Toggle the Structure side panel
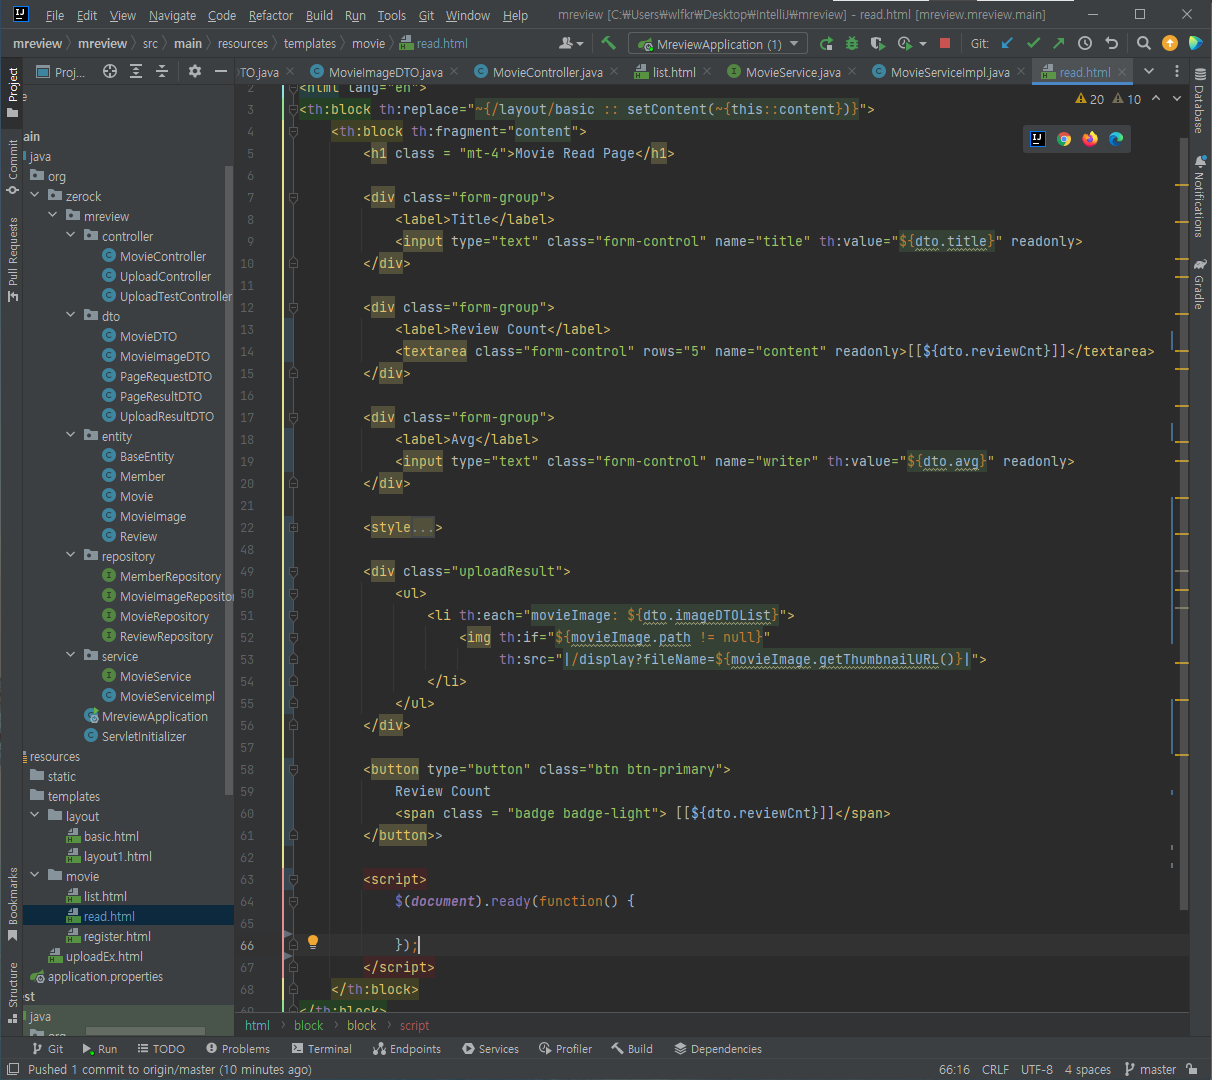Image resolution: width=1212 pixels, height=1080 pixels. (13, 992)
